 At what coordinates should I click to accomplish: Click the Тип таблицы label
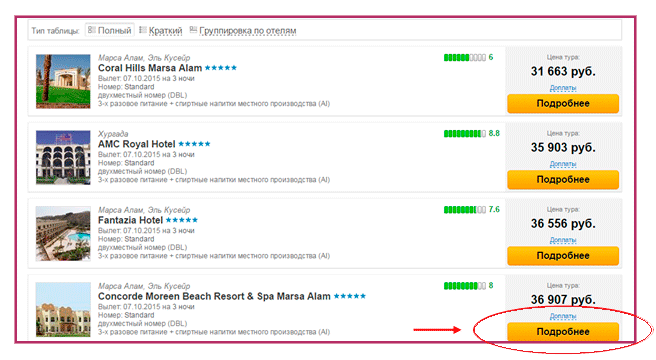55,31
